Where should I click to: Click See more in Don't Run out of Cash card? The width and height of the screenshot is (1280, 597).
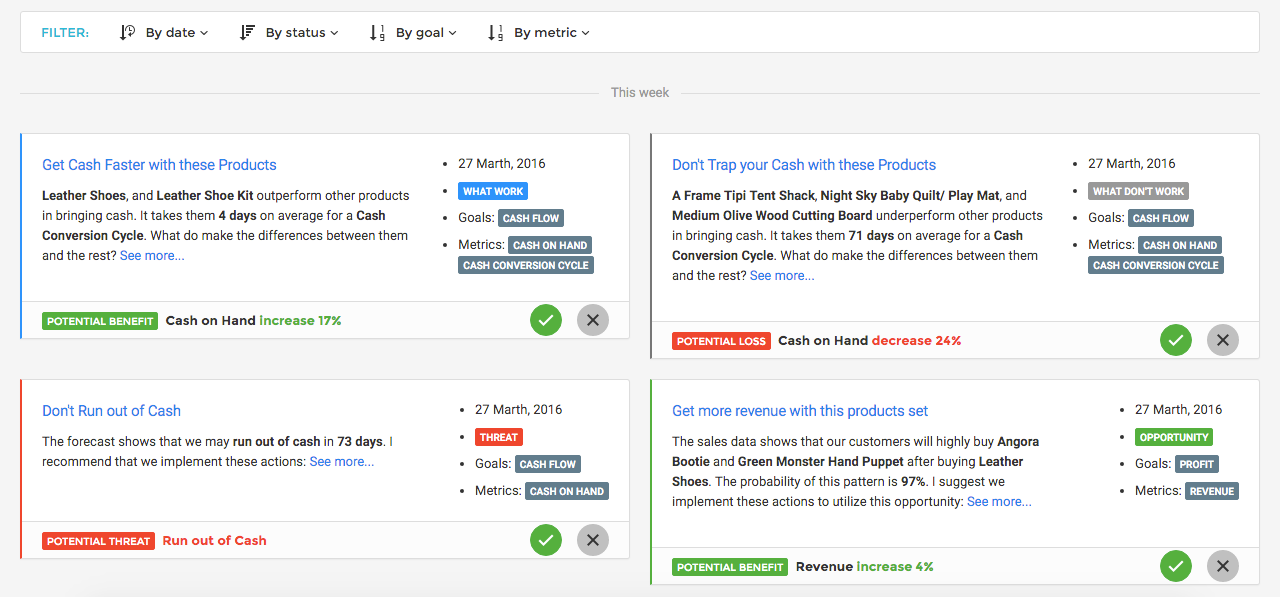342,461
